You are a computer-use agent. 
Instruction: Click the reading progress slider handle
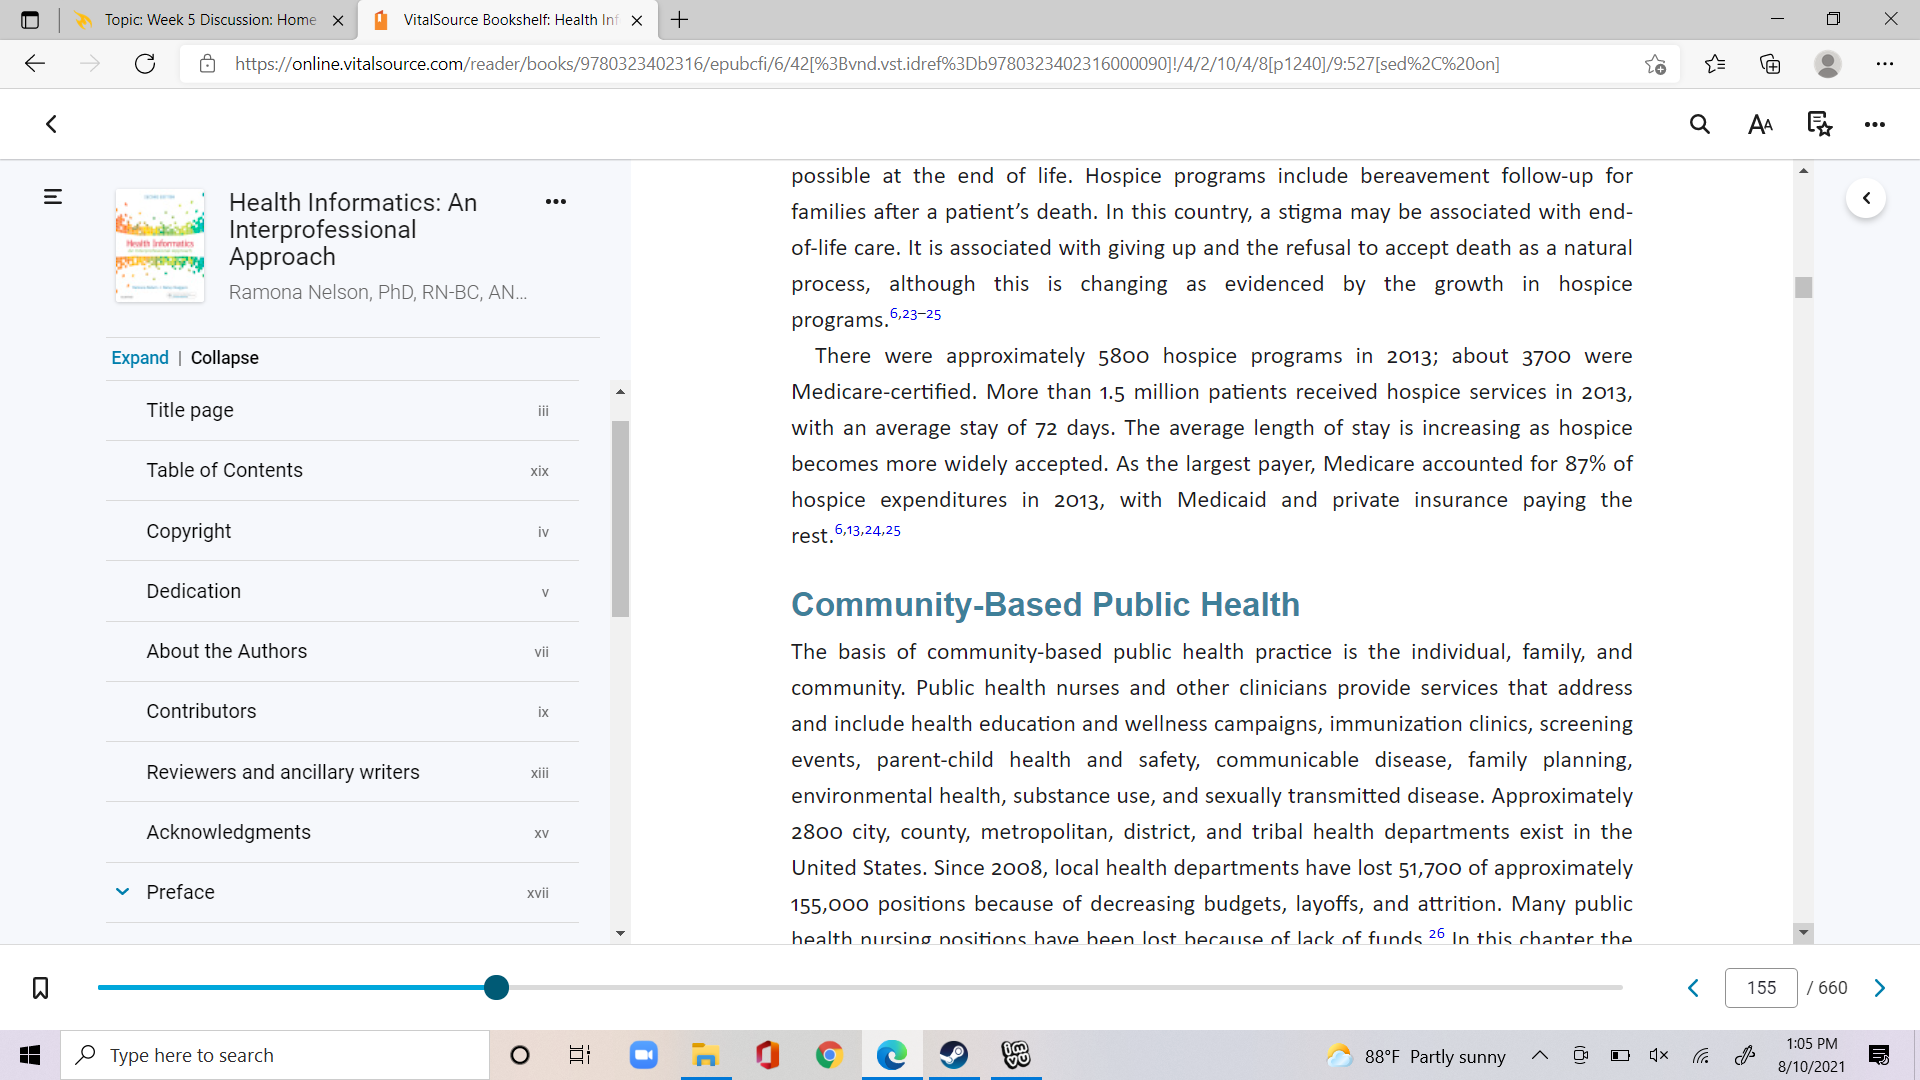point(496,988)
